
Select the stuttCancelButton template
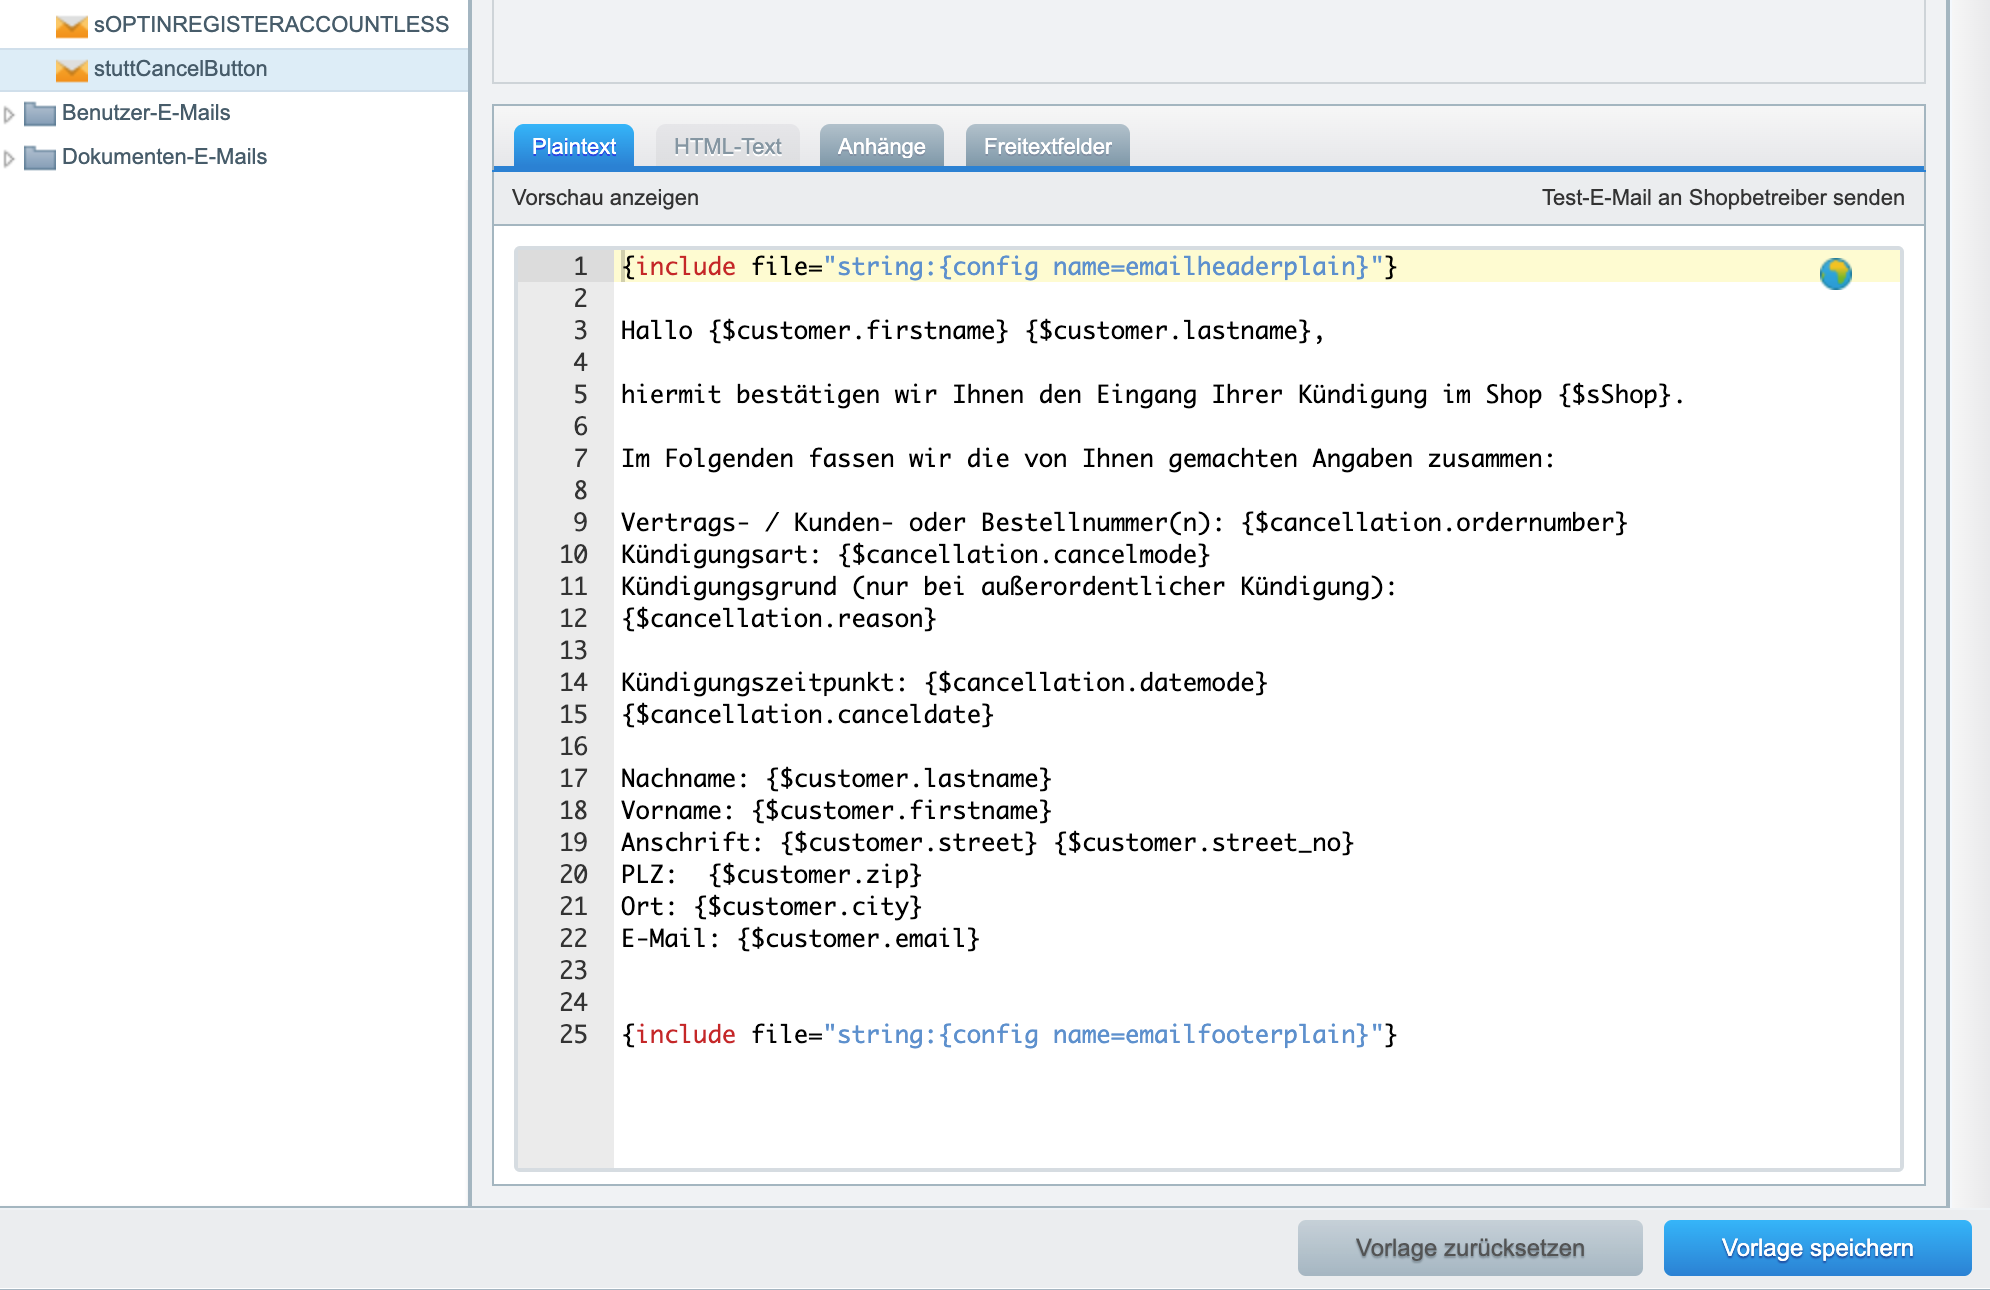(x=180, y=69)
